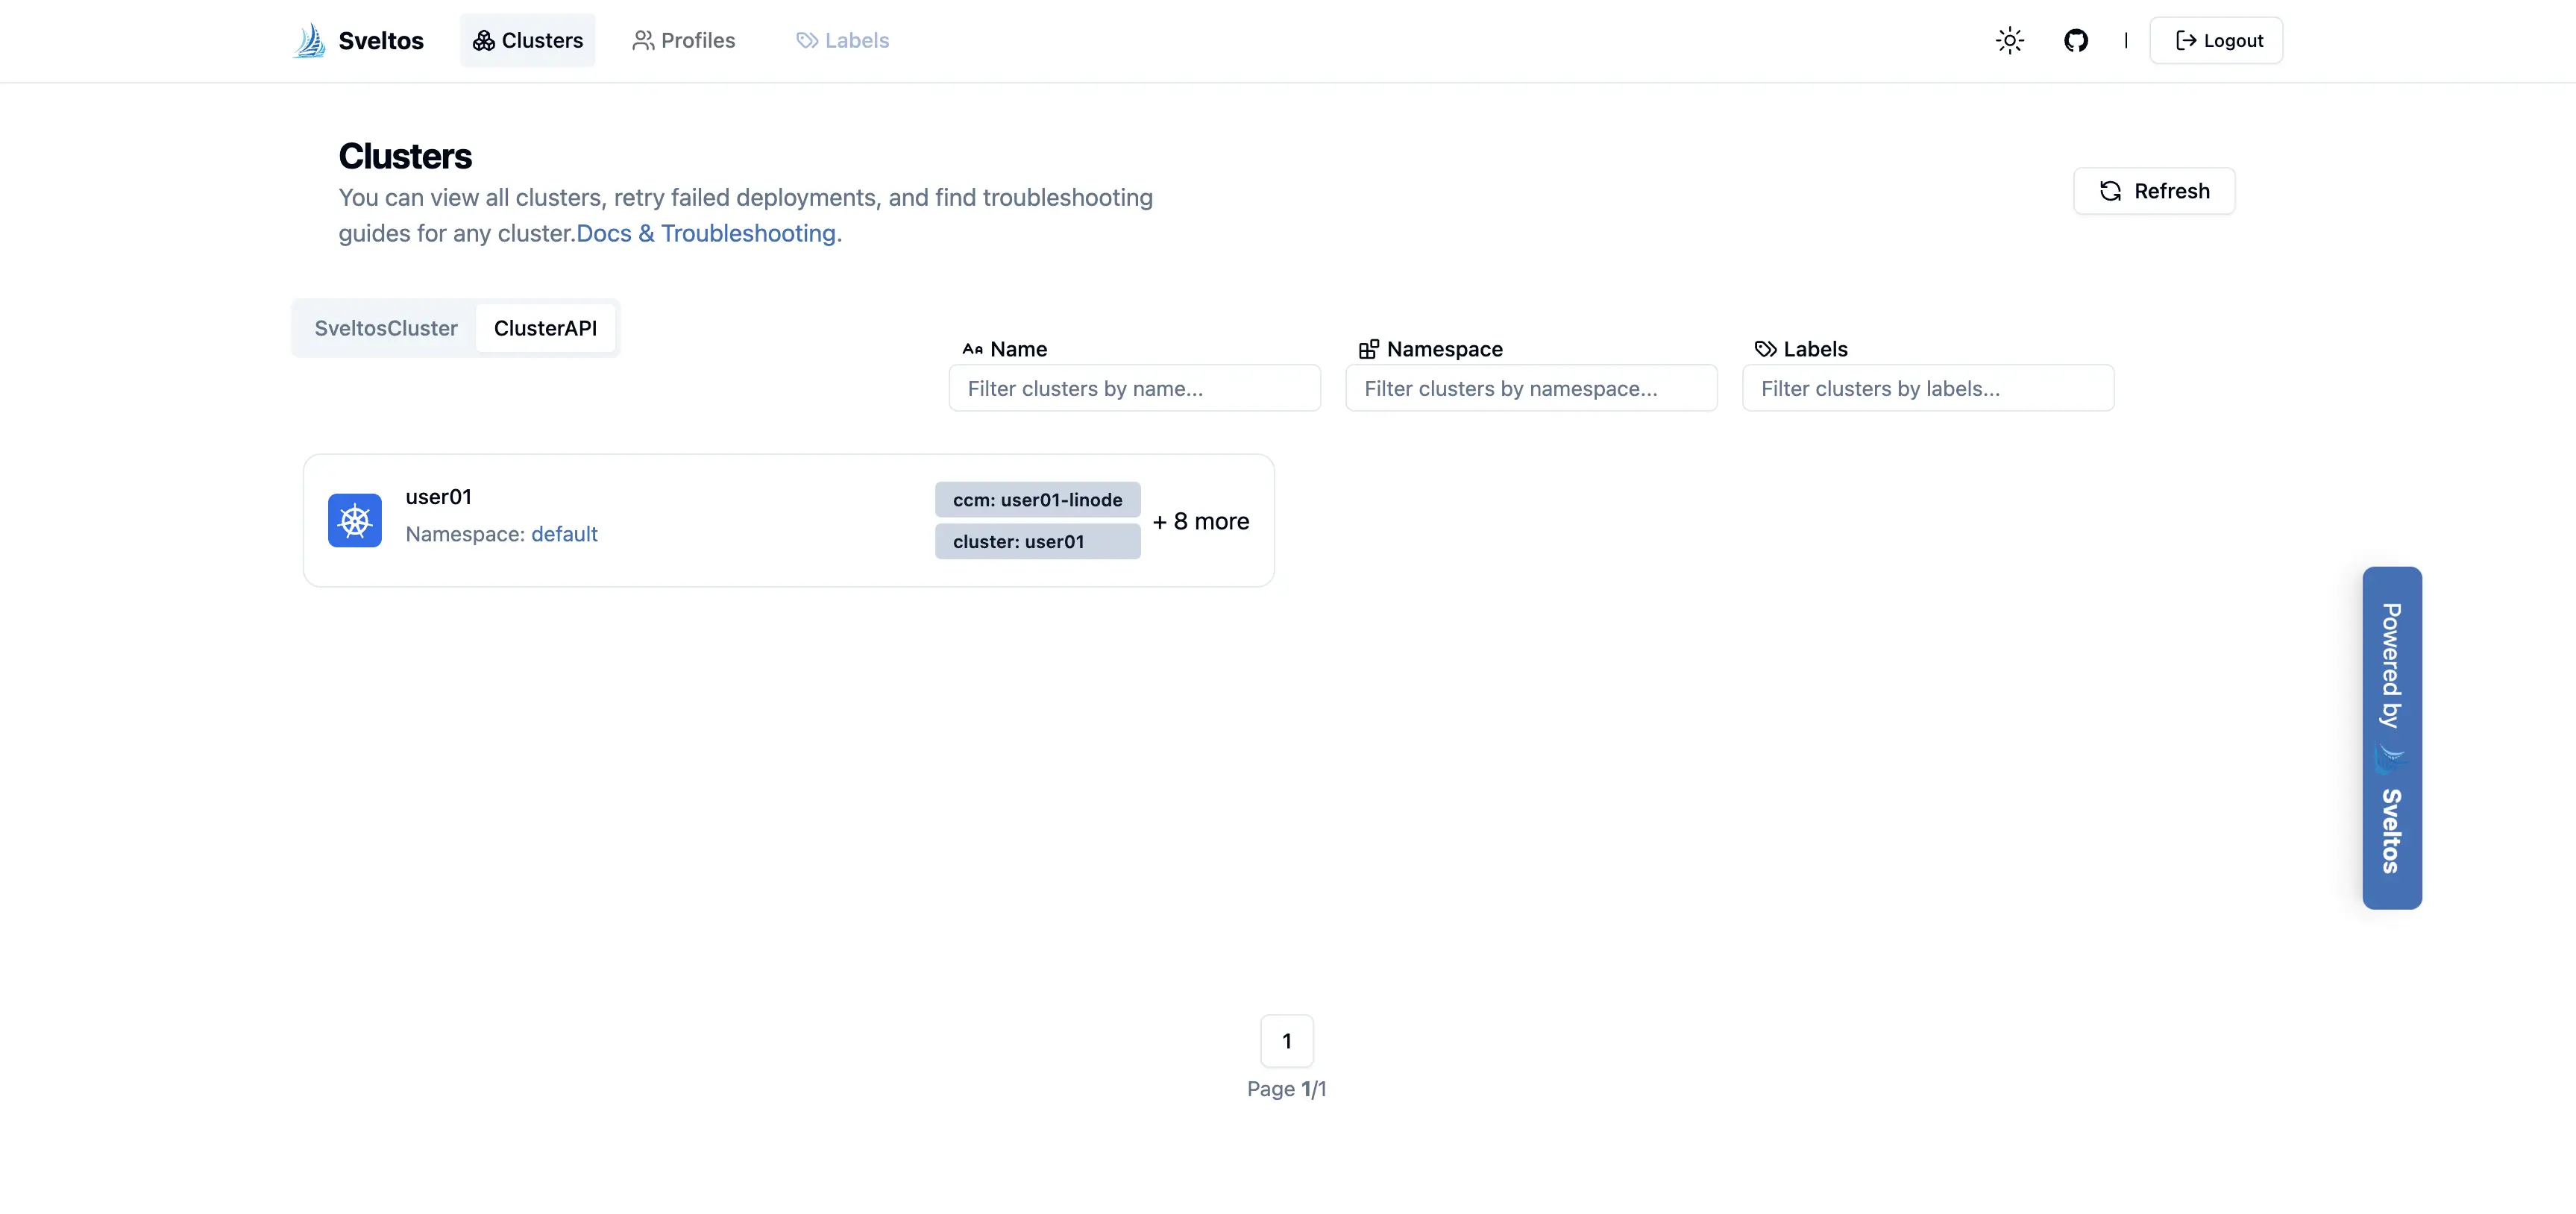This screenshot has width=2576, height=1214.
Task: Open the Clusters navigation tab
Action: pyautogui.click(x=527, y=40)
